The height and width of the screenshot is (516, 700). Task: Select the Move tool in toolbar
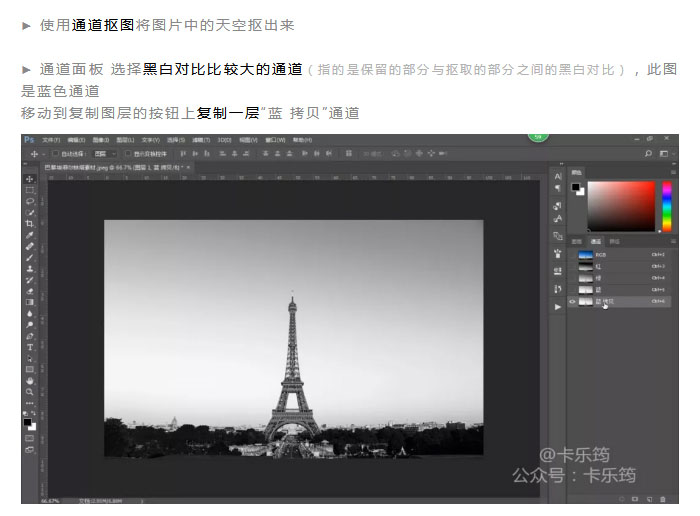pos(30,179)
